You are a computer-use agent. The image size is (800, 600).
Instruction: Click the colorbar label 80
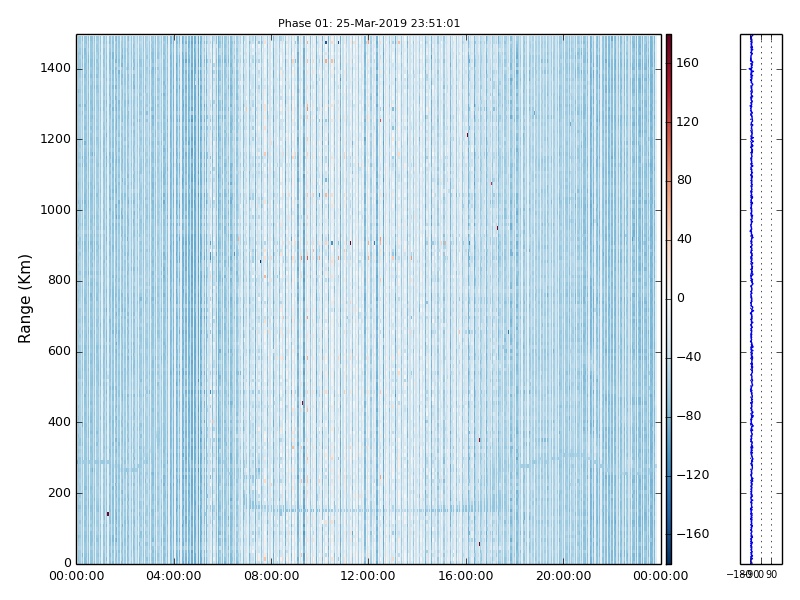pyautogui.click(x=684, y=180)
